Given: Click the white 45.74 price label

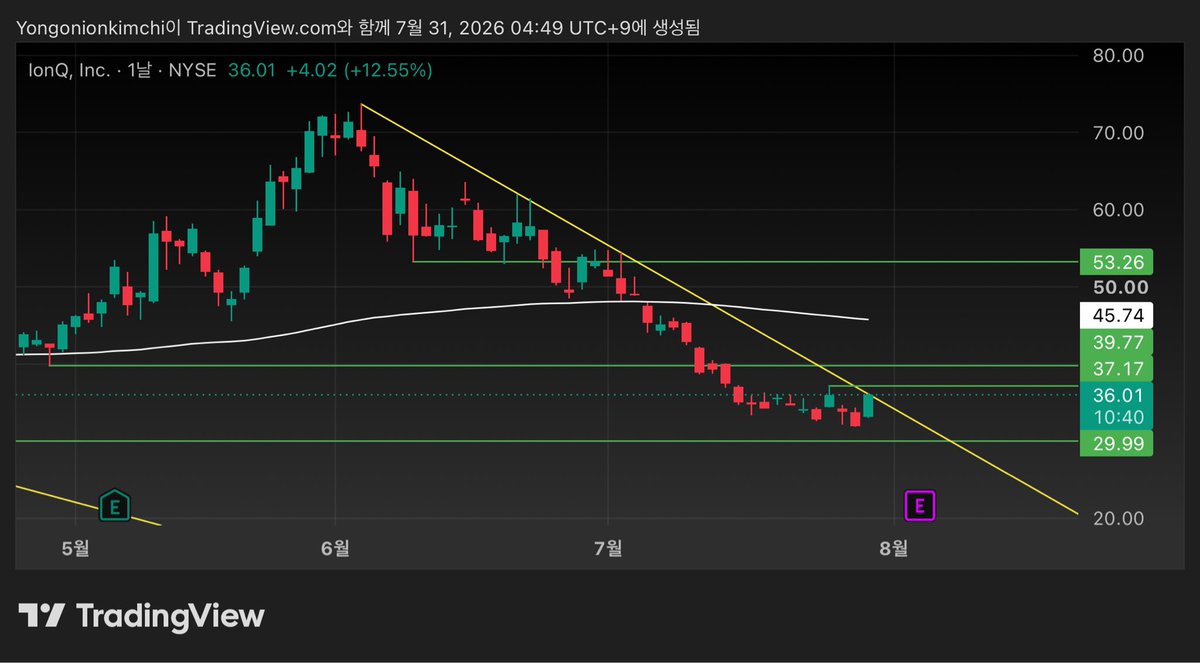Looking at the screenshot, I should tap(1117, 315).
